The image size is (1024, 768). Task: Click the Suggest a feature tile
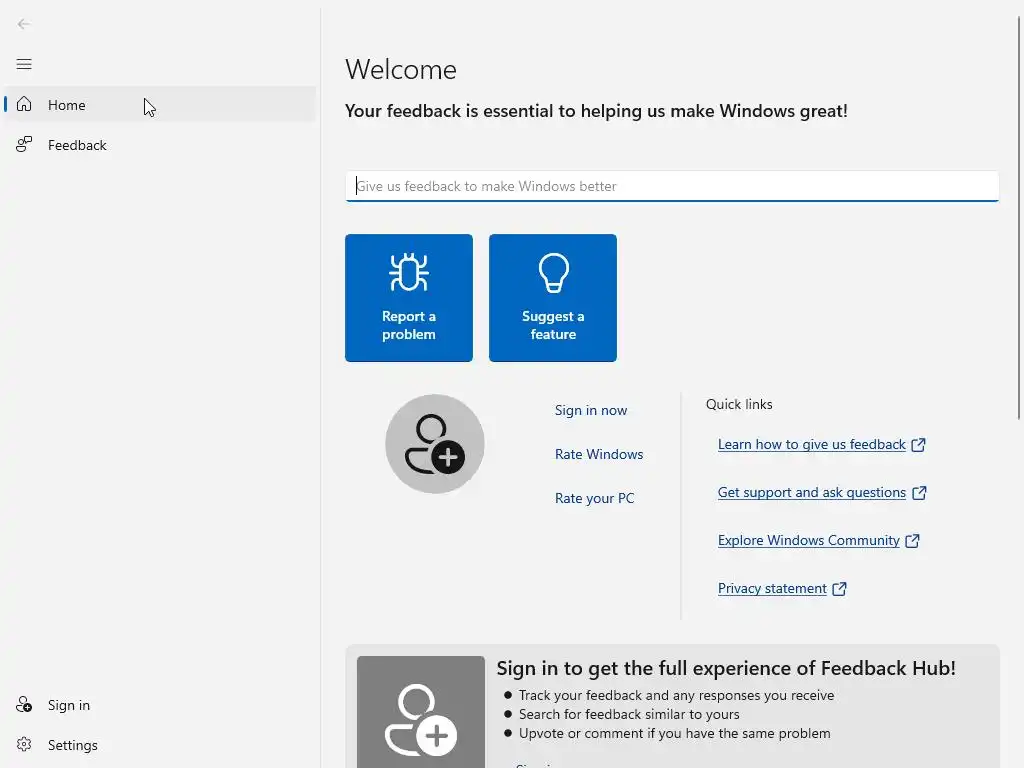click(552, 298)
